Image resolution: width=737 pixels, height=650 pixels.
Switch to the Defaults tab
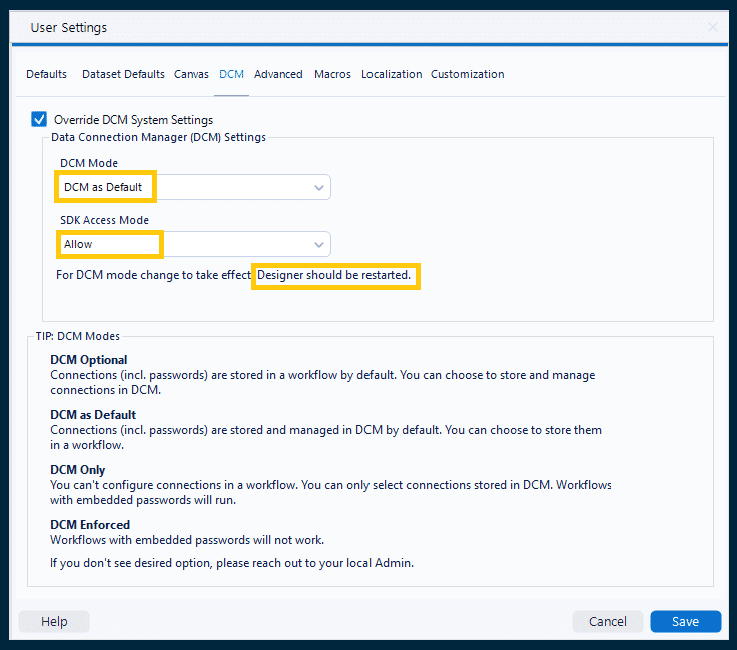click(x=47, y=74)
